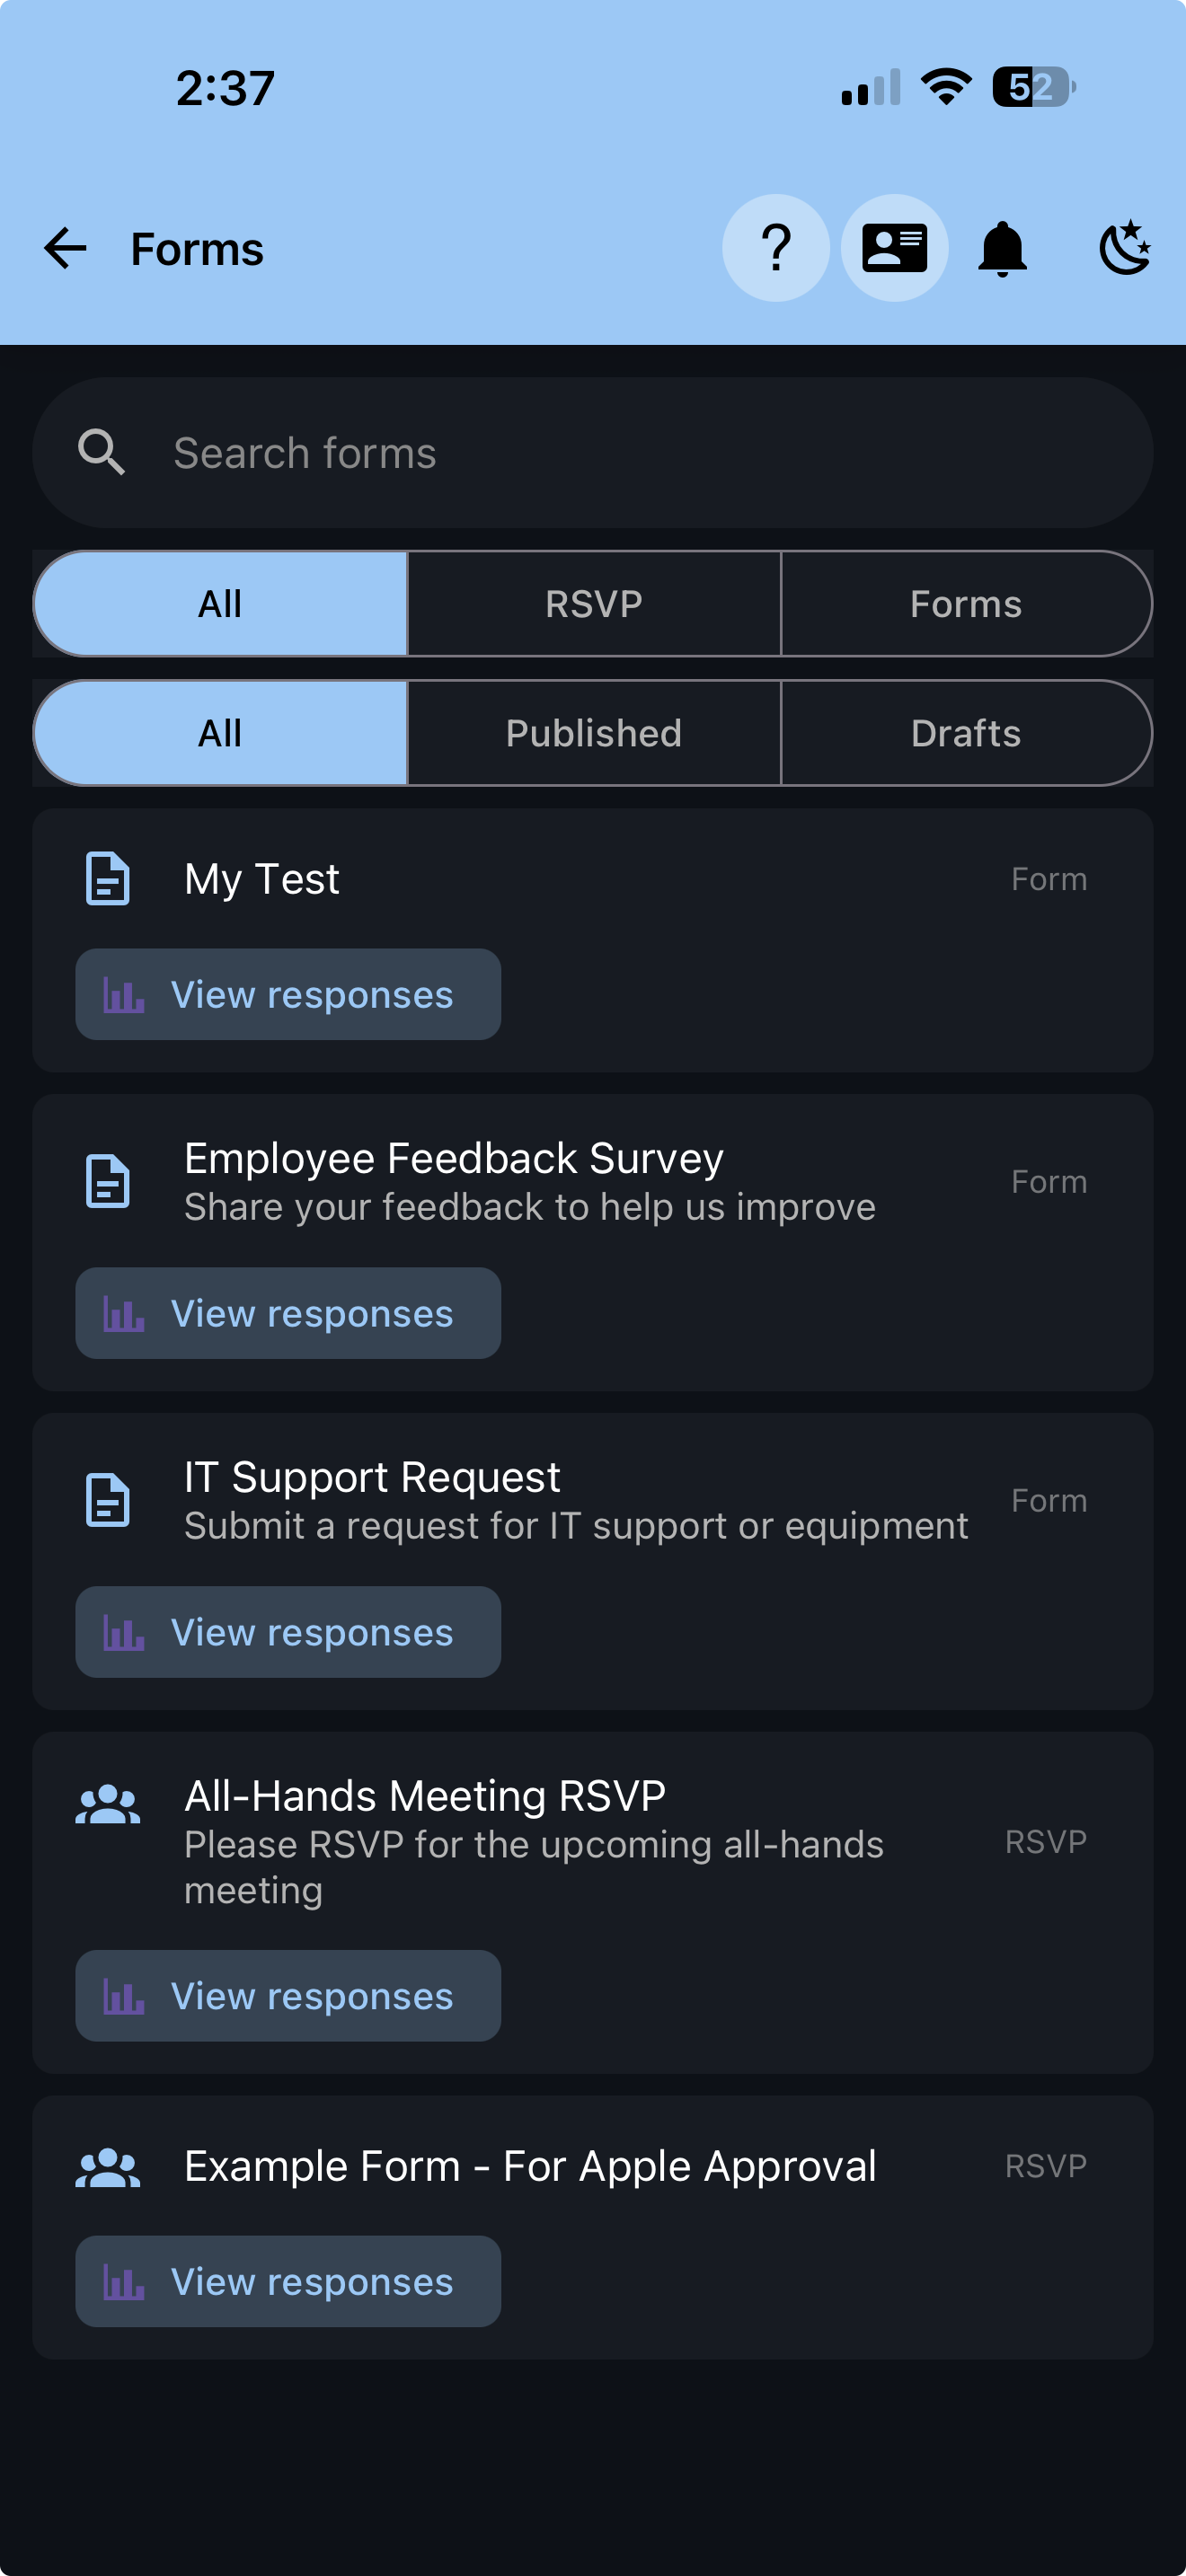Viewport: 1186px width, 2576px height.
Task: Open the contact card icon
Action: [894, 248]
